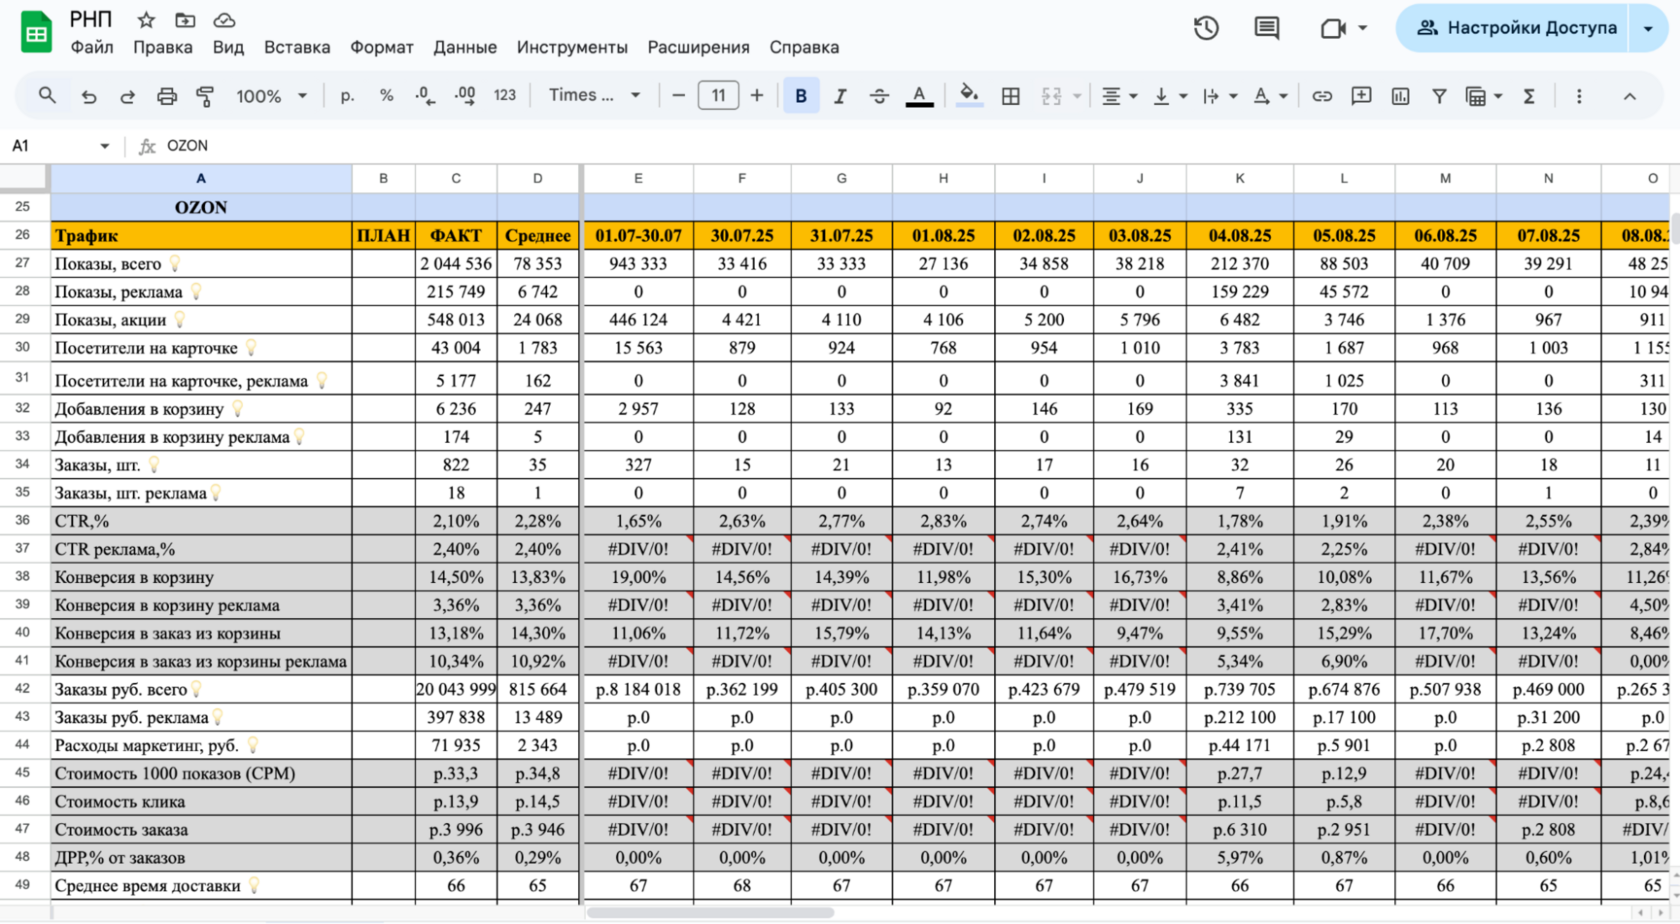Click the search magnifier in the toolbar
Screen dimensions: 1680x924
click(x=47, y=96)
